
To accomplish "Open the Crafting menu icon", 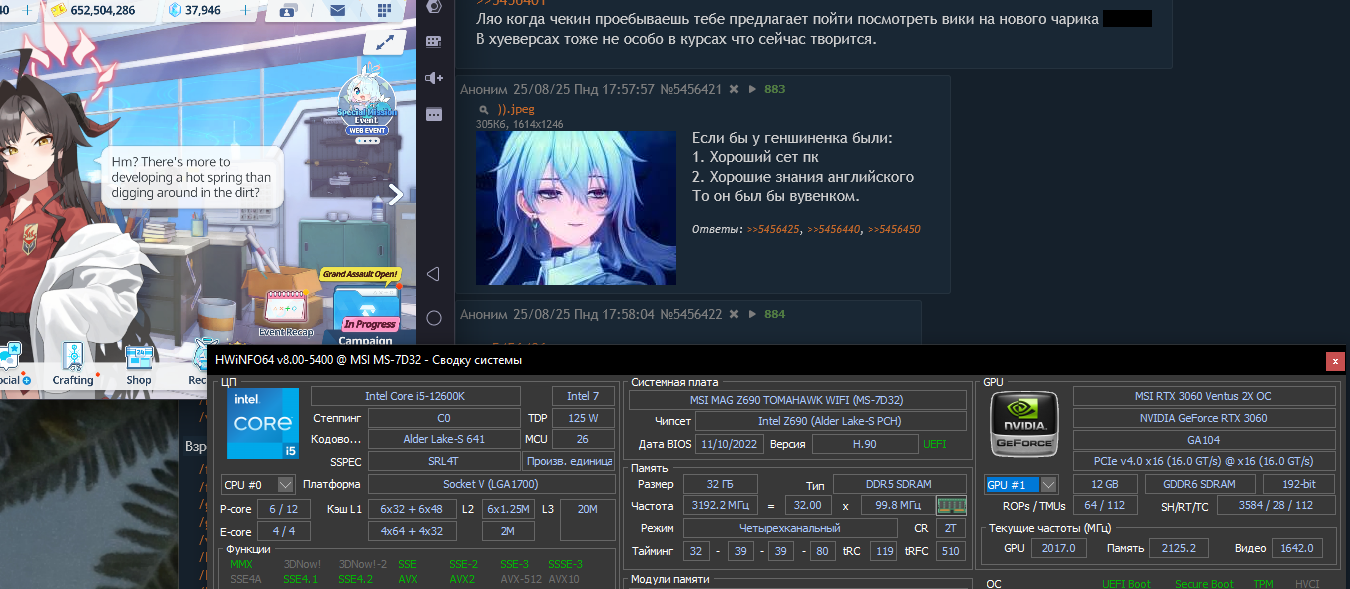I will [73, 364].
